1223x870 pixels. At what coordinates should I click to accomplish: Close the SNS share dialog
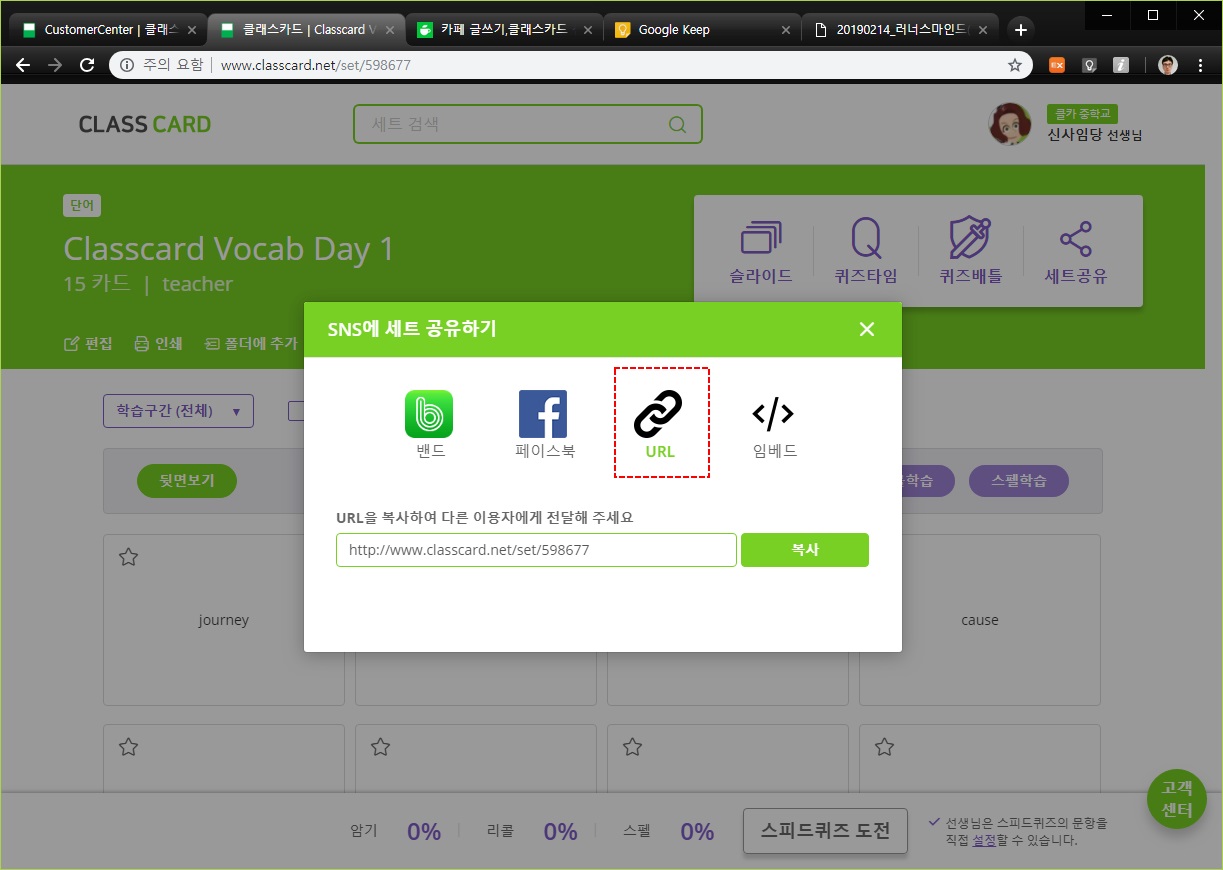coord(867,329)
